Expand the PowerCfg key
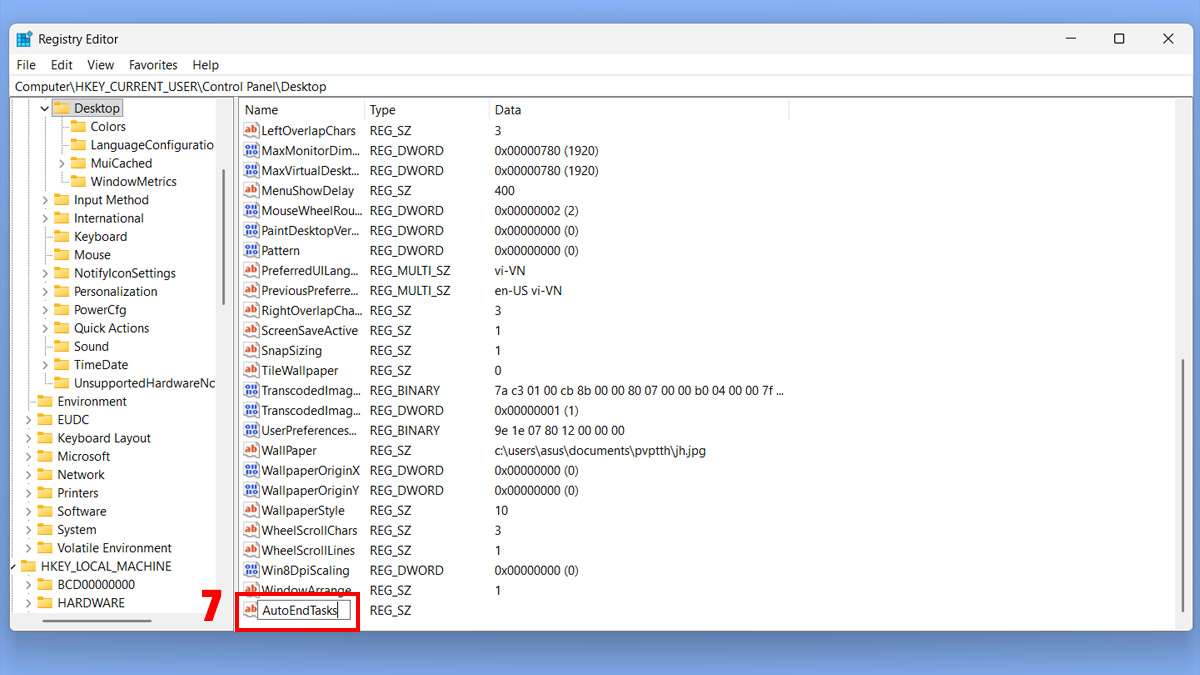 click(x=45, y=310)
